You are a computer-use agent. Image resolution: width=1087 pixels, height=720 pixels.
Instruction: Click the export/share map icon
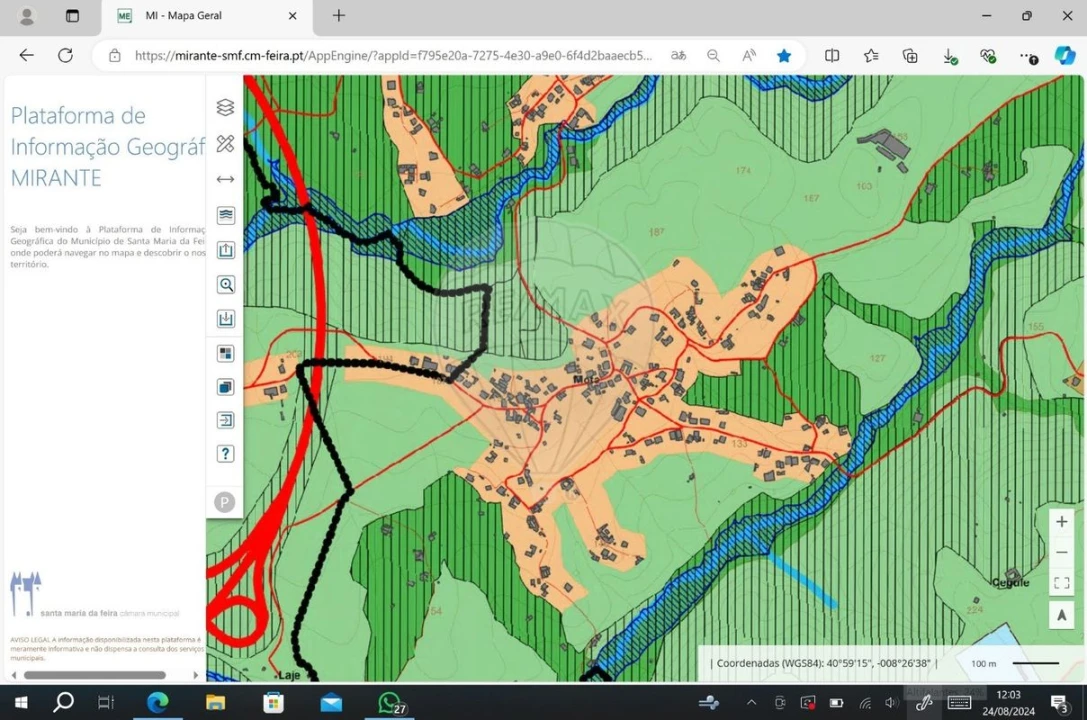coord(225,249)
